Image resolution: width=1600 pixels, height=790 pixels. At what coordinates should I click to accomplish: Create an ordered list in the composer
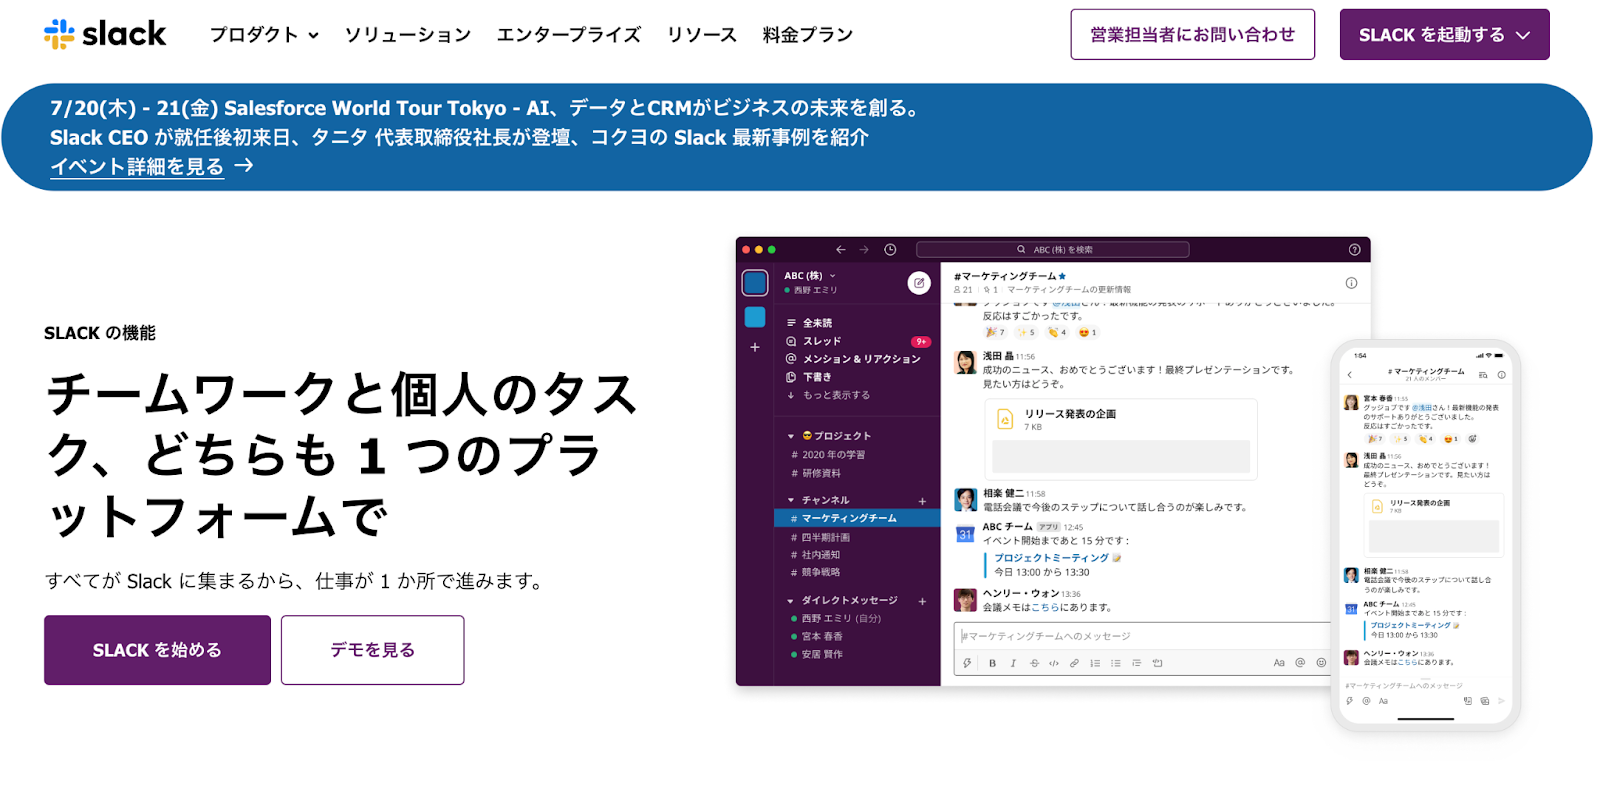[1095, 663]
